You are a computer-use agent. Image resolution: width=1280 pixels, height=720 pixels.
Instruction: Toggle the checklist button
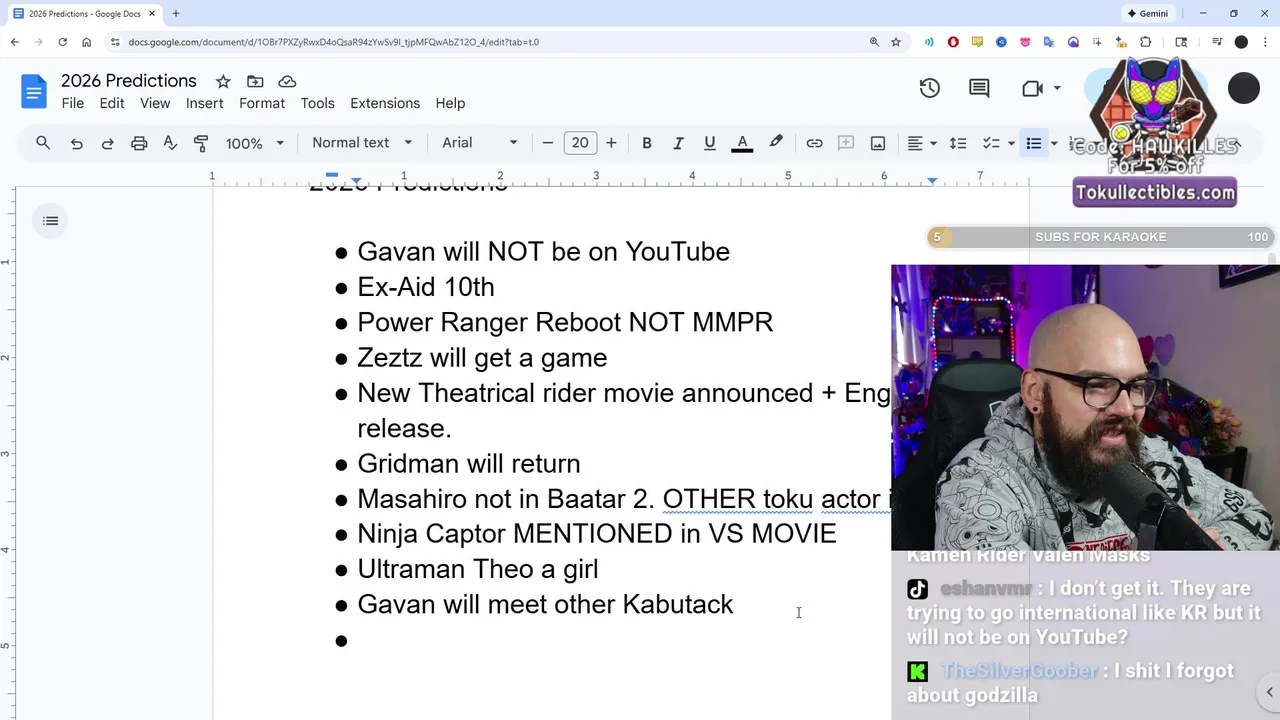pos(991,143)
